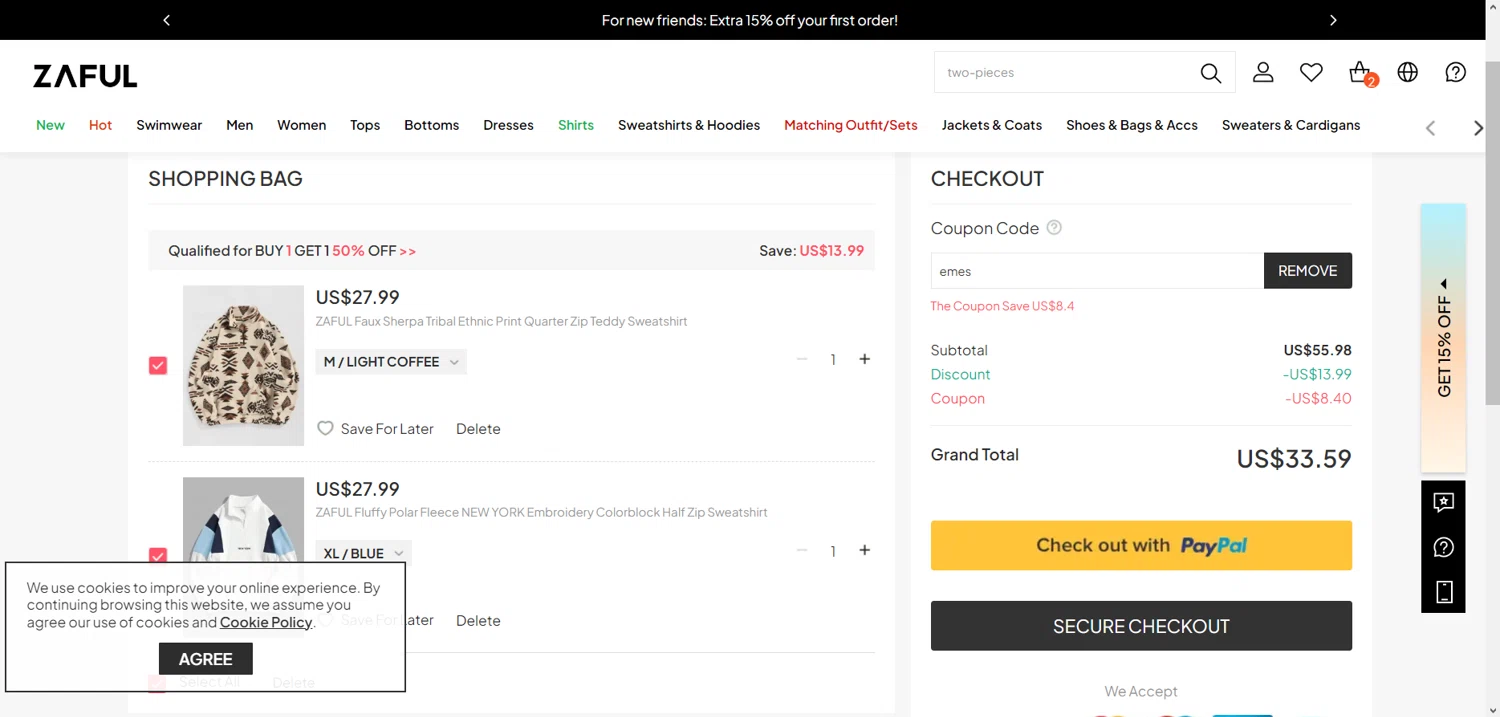
Task: Delete the NEW YORK Sweatshirt item
Action: point(478,620)
